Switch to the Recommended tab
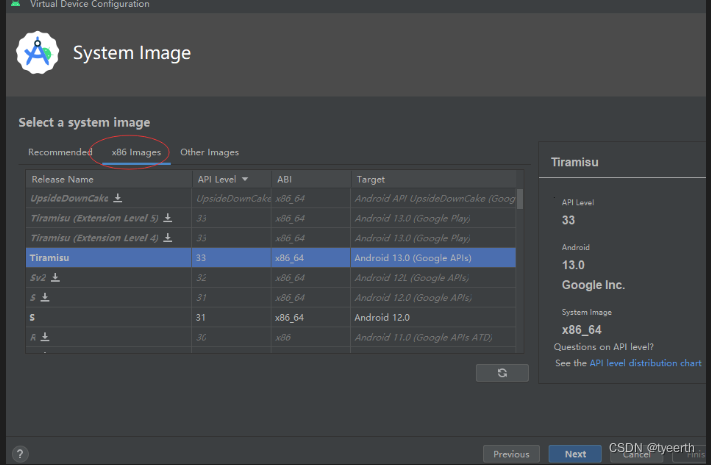The image size is (711, 465). pyautogui.click(x=60, y=152)
